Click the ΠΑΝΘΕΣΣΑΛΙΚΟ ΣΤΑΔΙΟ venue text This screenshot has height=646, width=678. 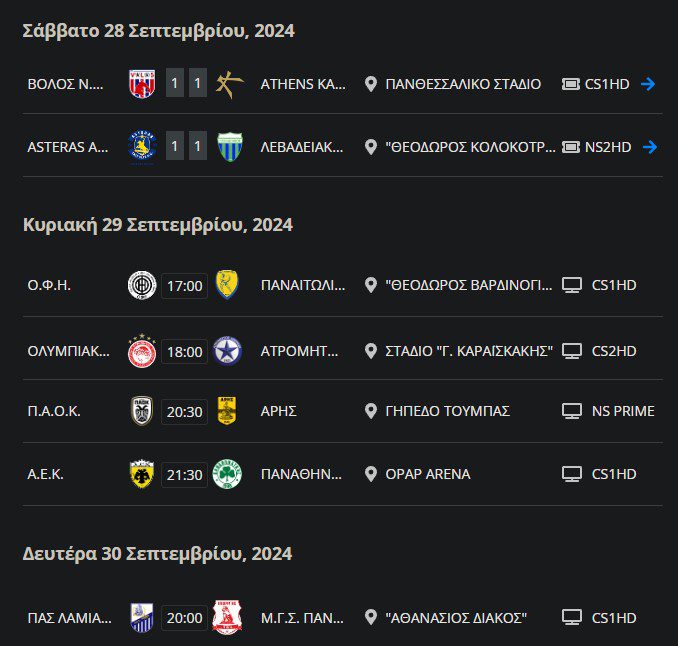click(x=463, y=84)
